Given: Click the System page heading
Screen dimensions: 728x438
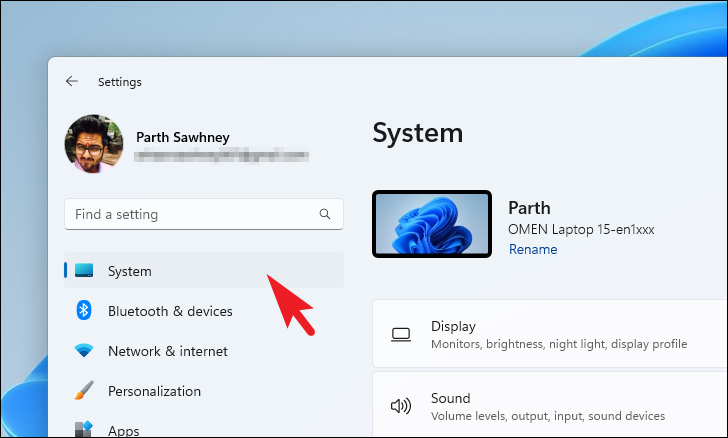Looking at the screenshot, I should pos(417,133).
